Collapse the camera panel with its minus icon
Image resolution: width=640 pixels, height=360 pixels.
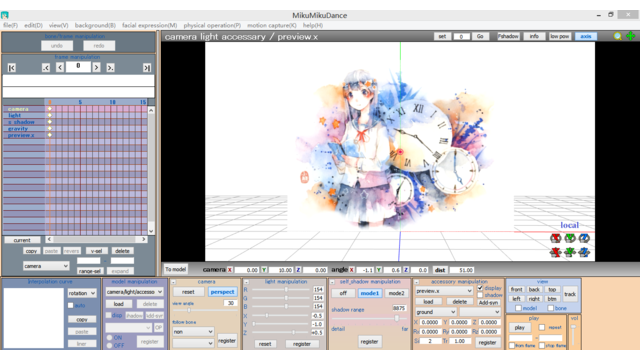[173, 282]
